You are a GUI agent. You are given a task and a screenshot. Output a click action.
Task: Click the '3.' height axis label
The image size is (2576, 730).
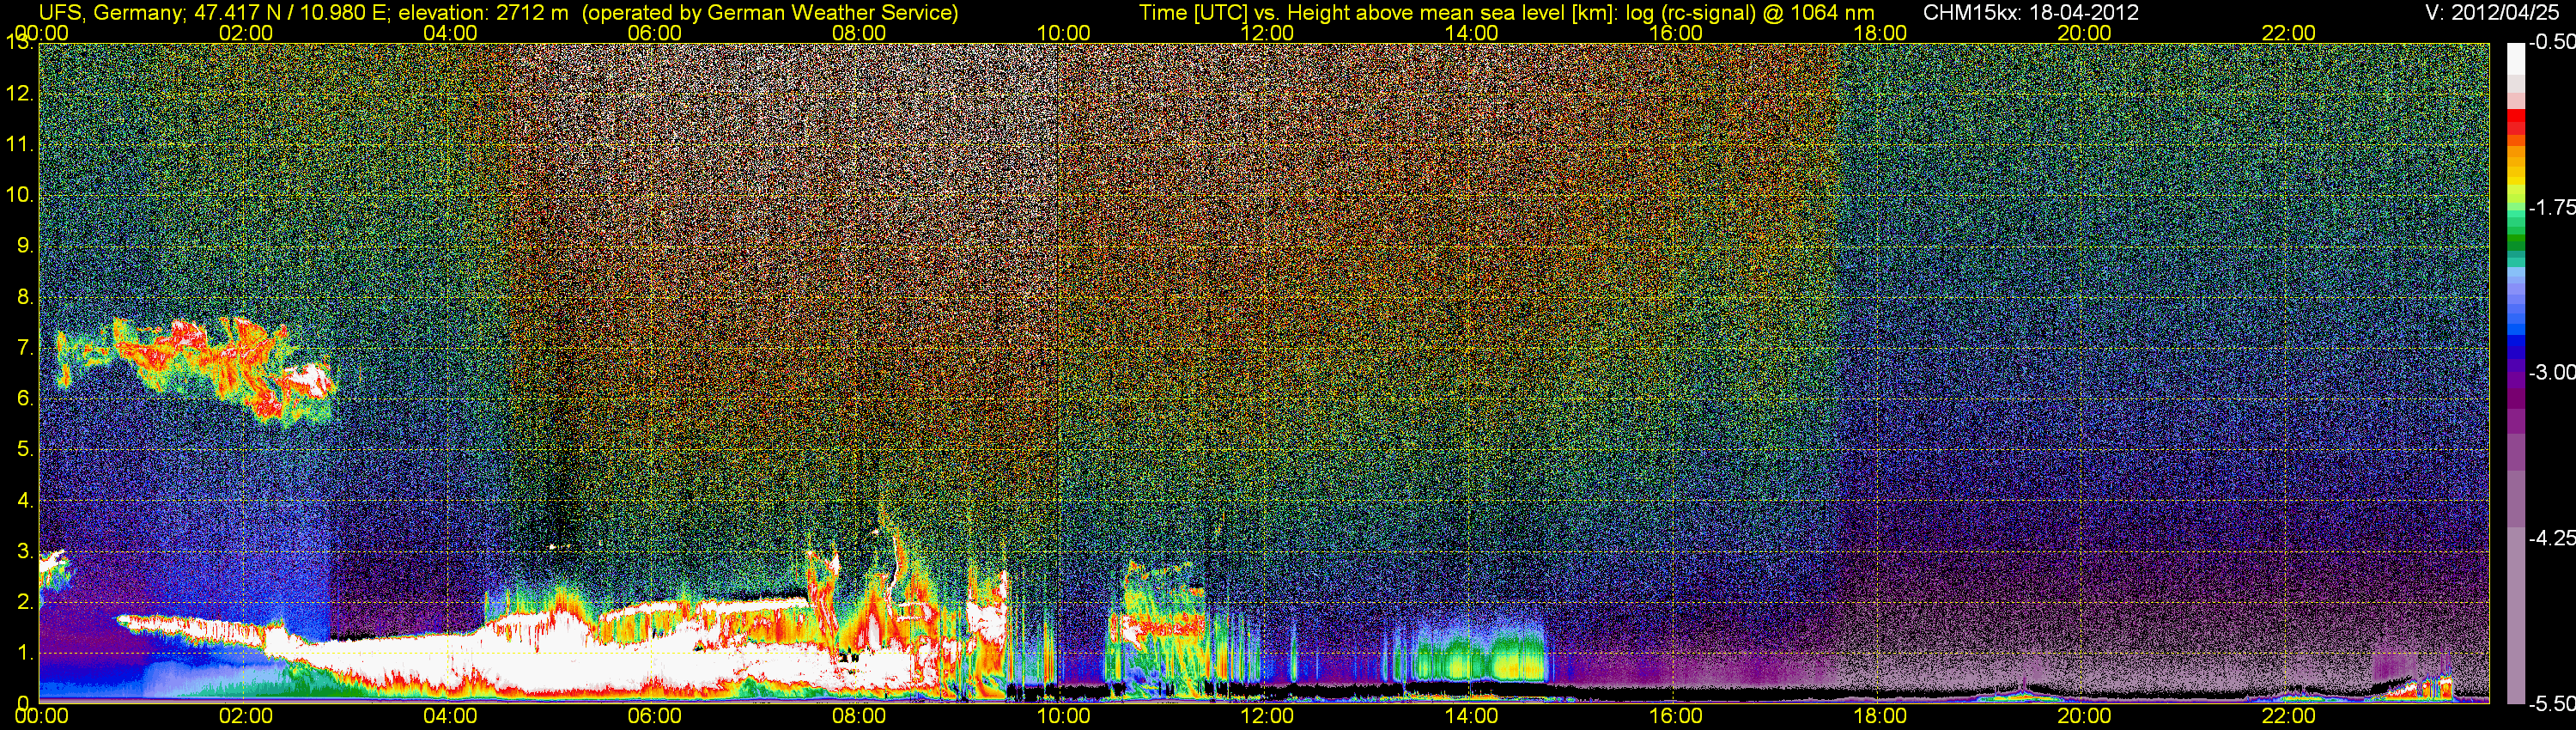(25, 551)
